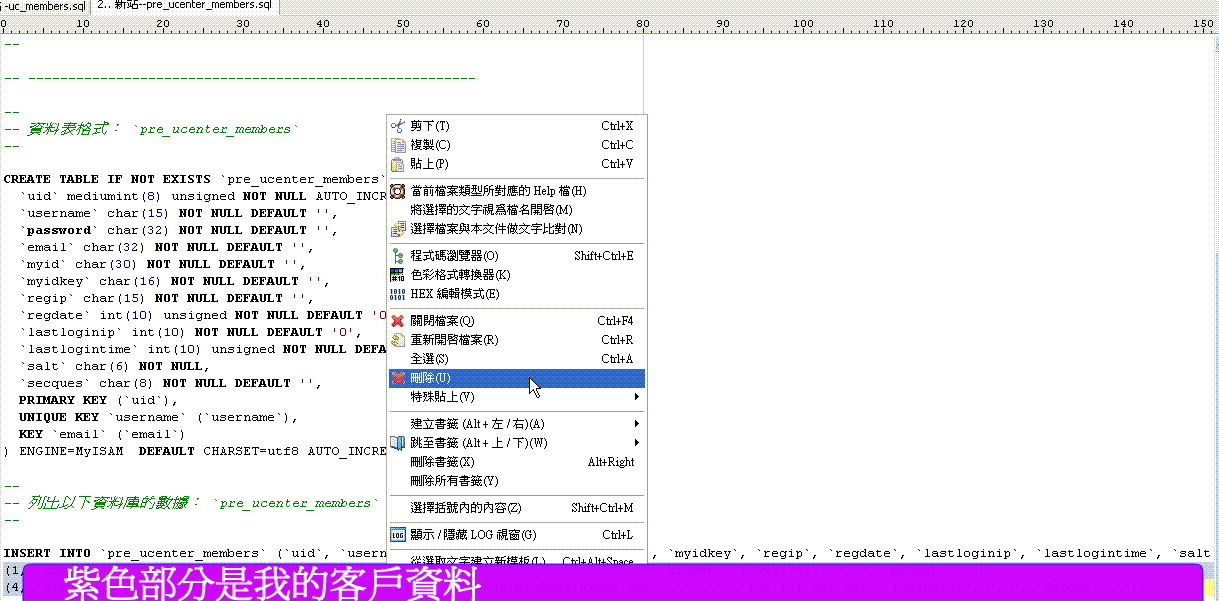
Task: Click the `lastlogintime` int(10) line
Action: tap(203, 349)
